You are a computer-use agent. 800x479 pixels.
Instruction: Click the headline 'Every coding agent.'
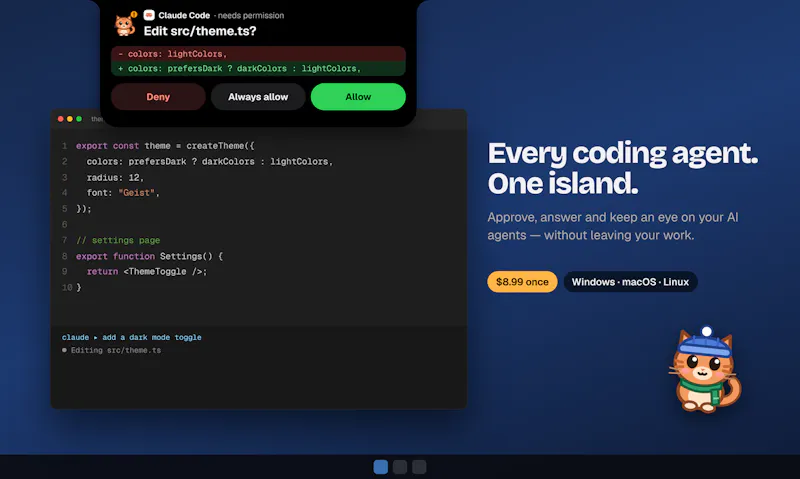[x=623, y=153]
